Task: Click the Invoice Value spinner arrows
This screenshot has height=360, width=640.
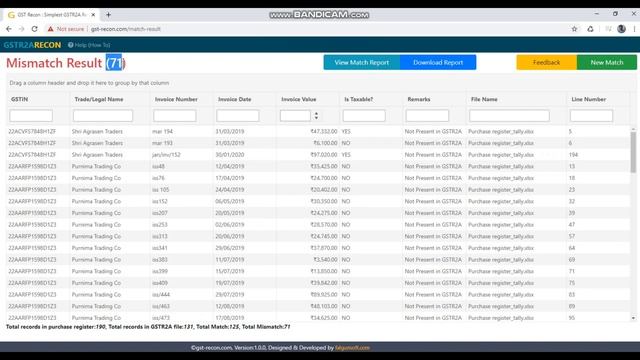Action: pos(316,116)
